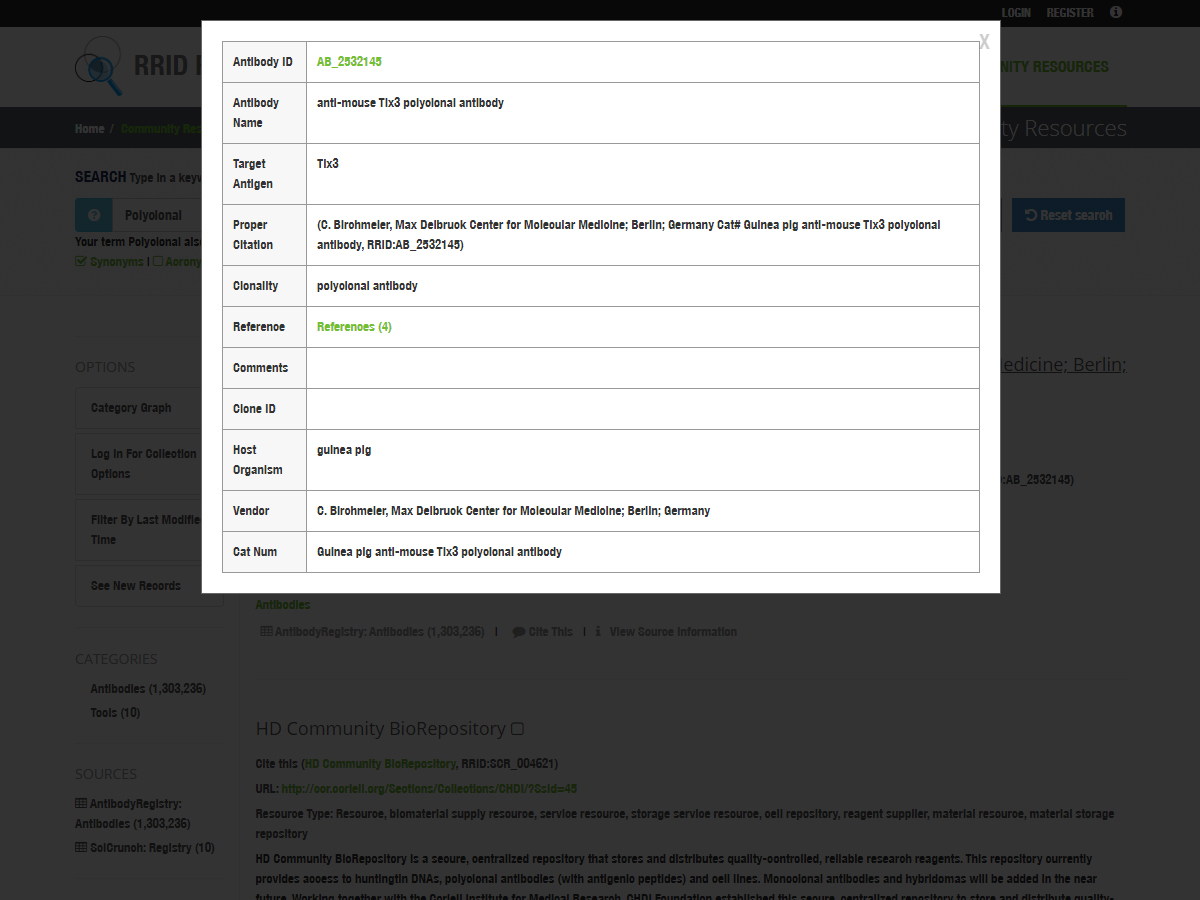Image resolution: width=1200 pixels, height=900 pixels.
Task: Toggle the Acronyms checkbox
Action: pyautogui.click(x=158, y=262)
